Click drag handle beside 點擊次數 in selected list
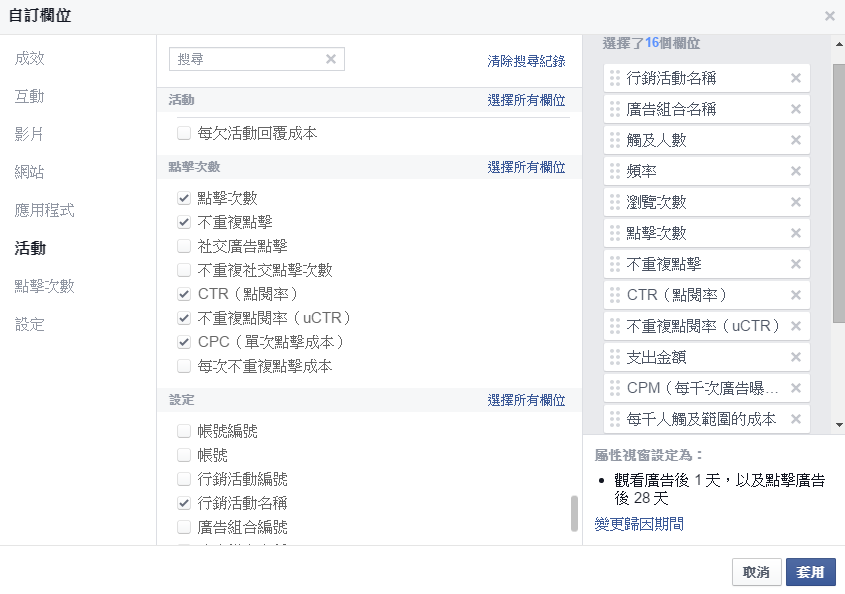 (x=615, y=233)
